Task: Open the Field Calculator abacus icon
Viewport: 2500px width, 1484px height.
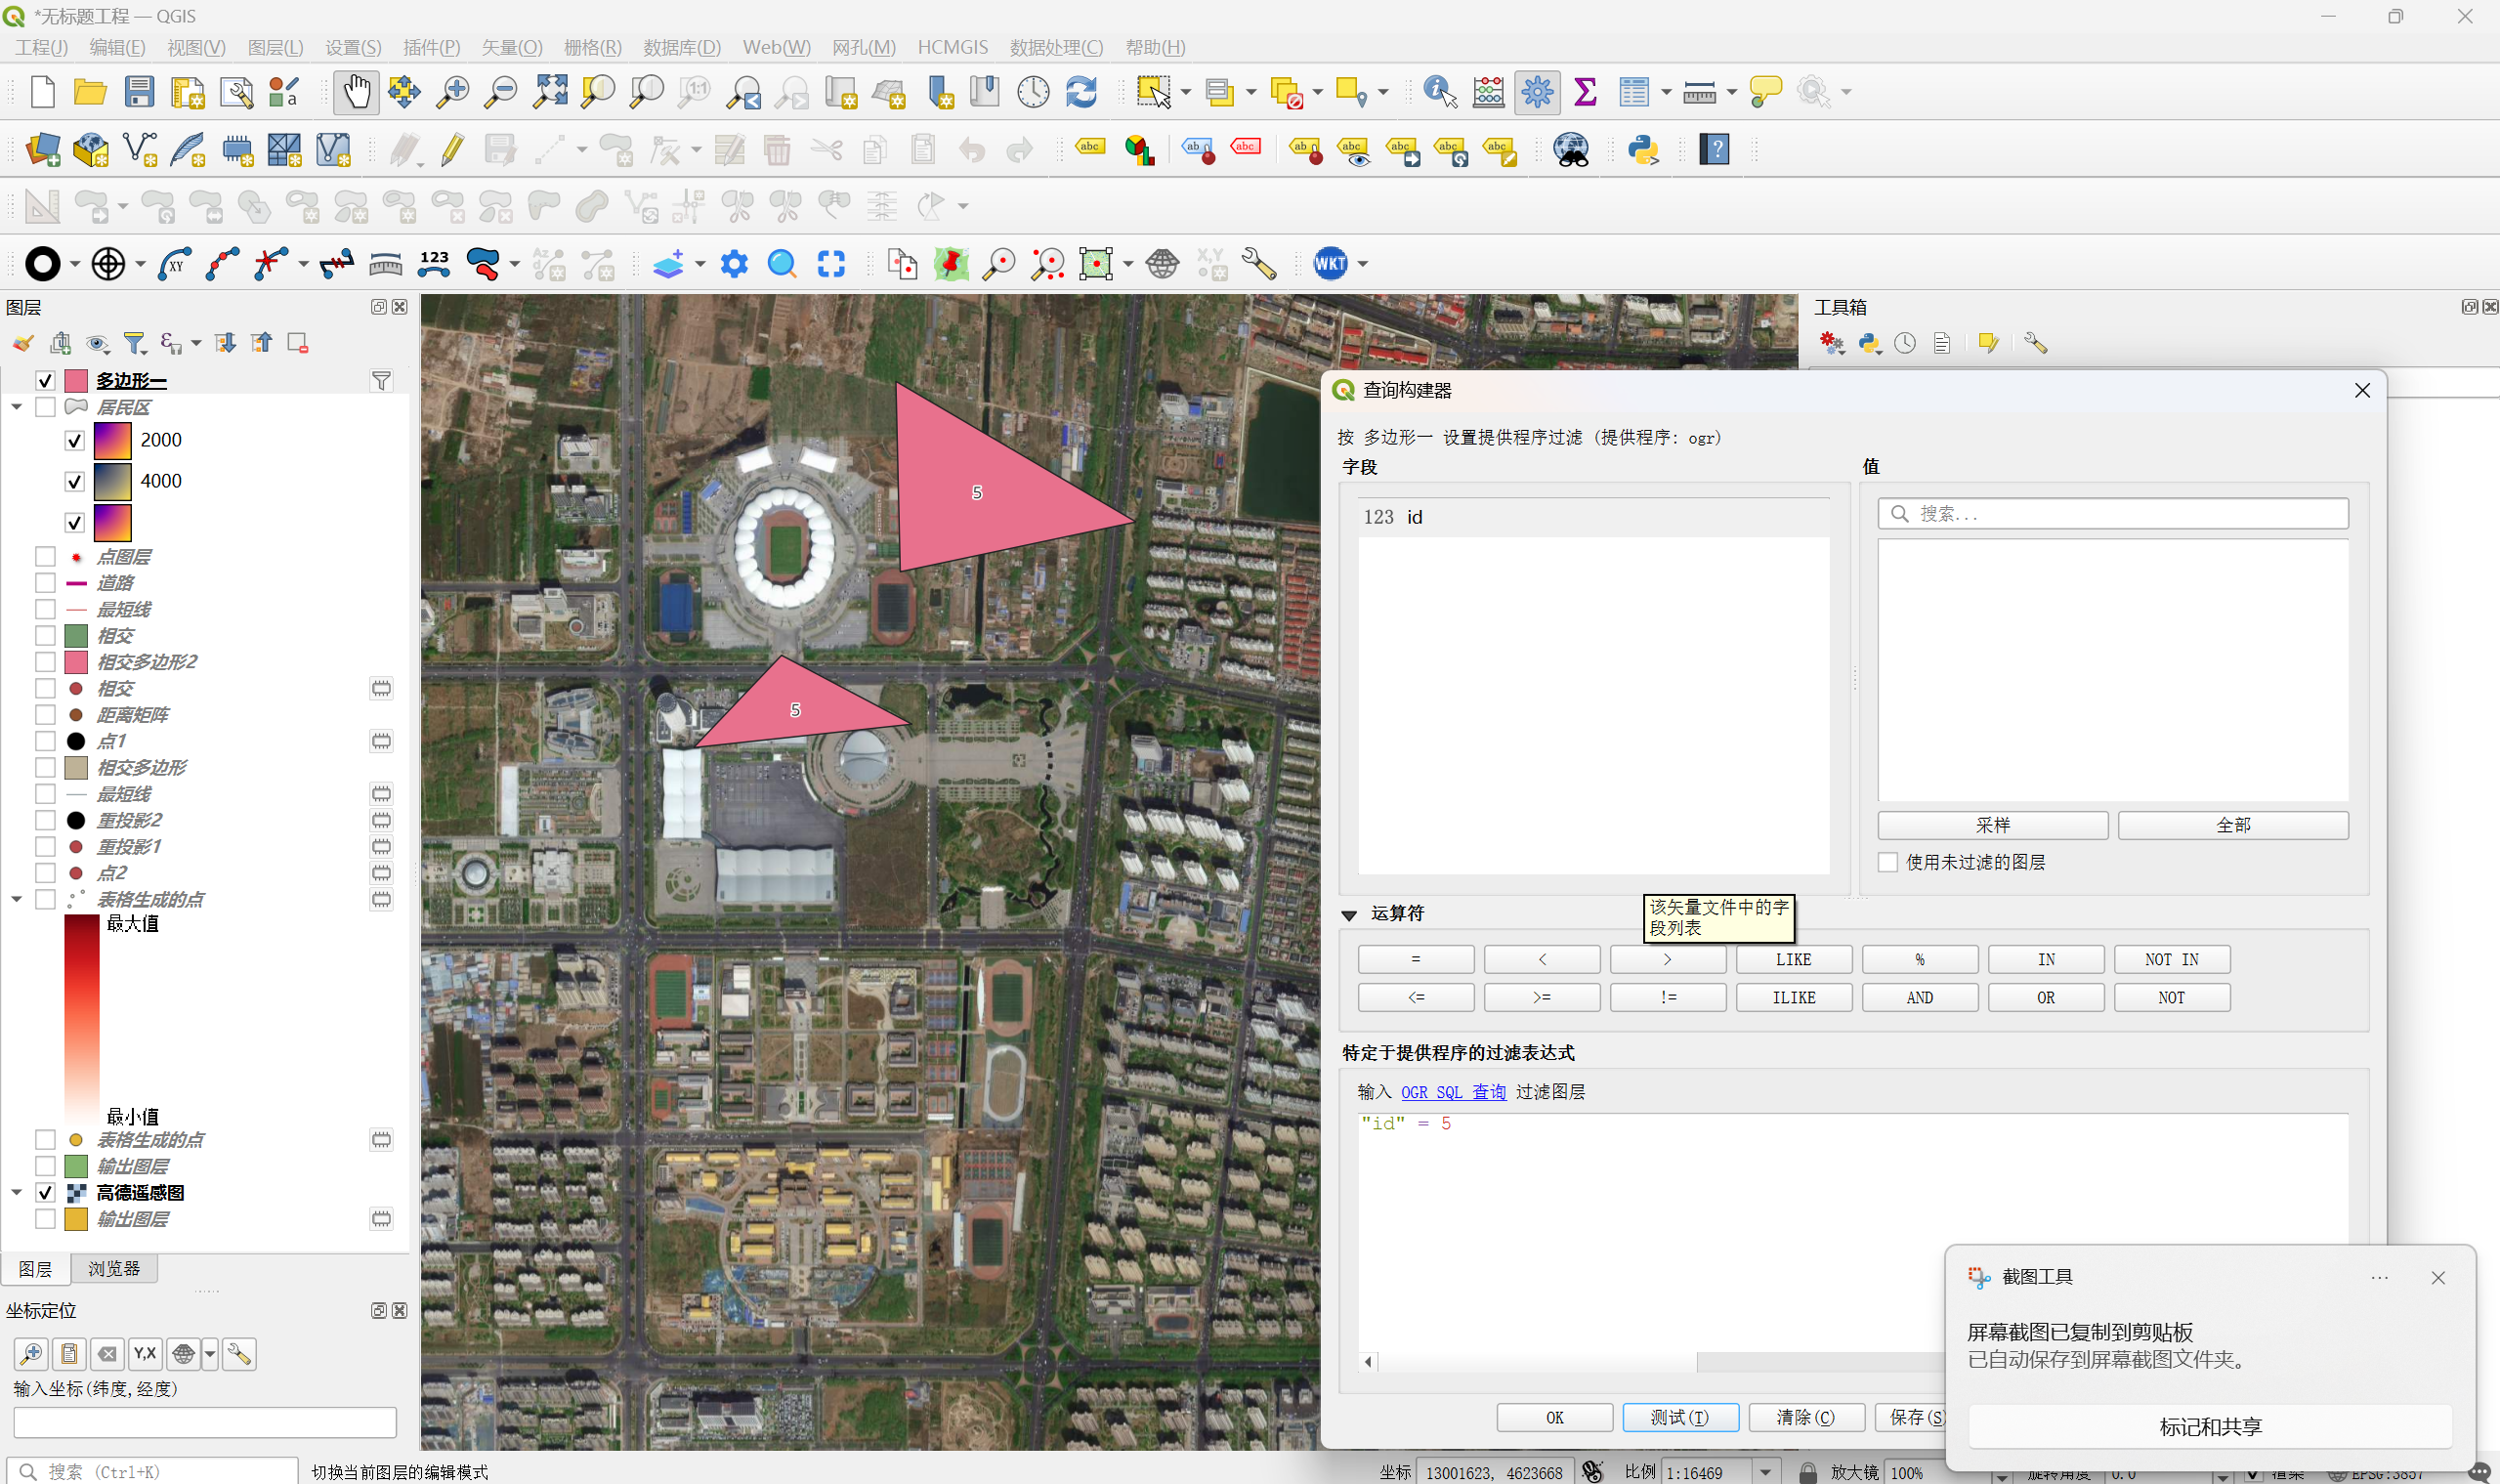Action: (x=1488, y=92)
